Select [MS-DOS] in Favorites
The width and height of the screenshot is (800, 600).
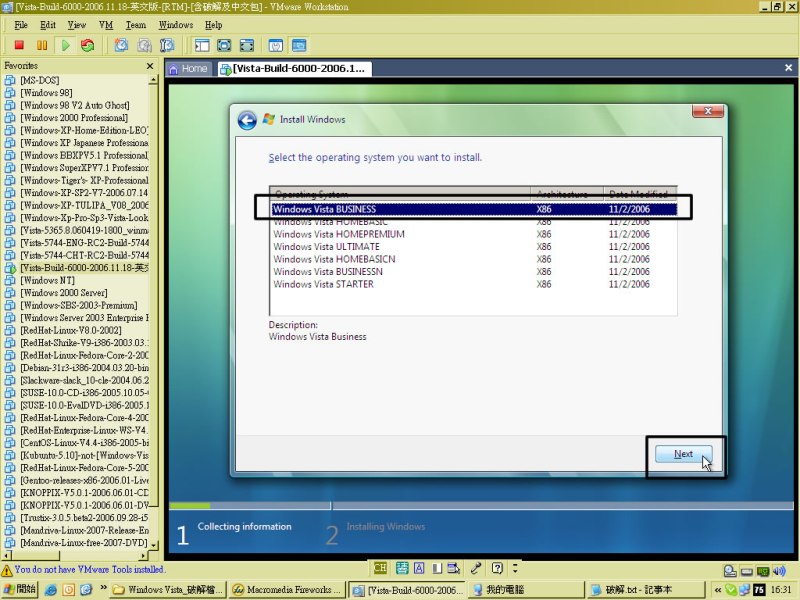pyautogui.click(x=39, y=81)
